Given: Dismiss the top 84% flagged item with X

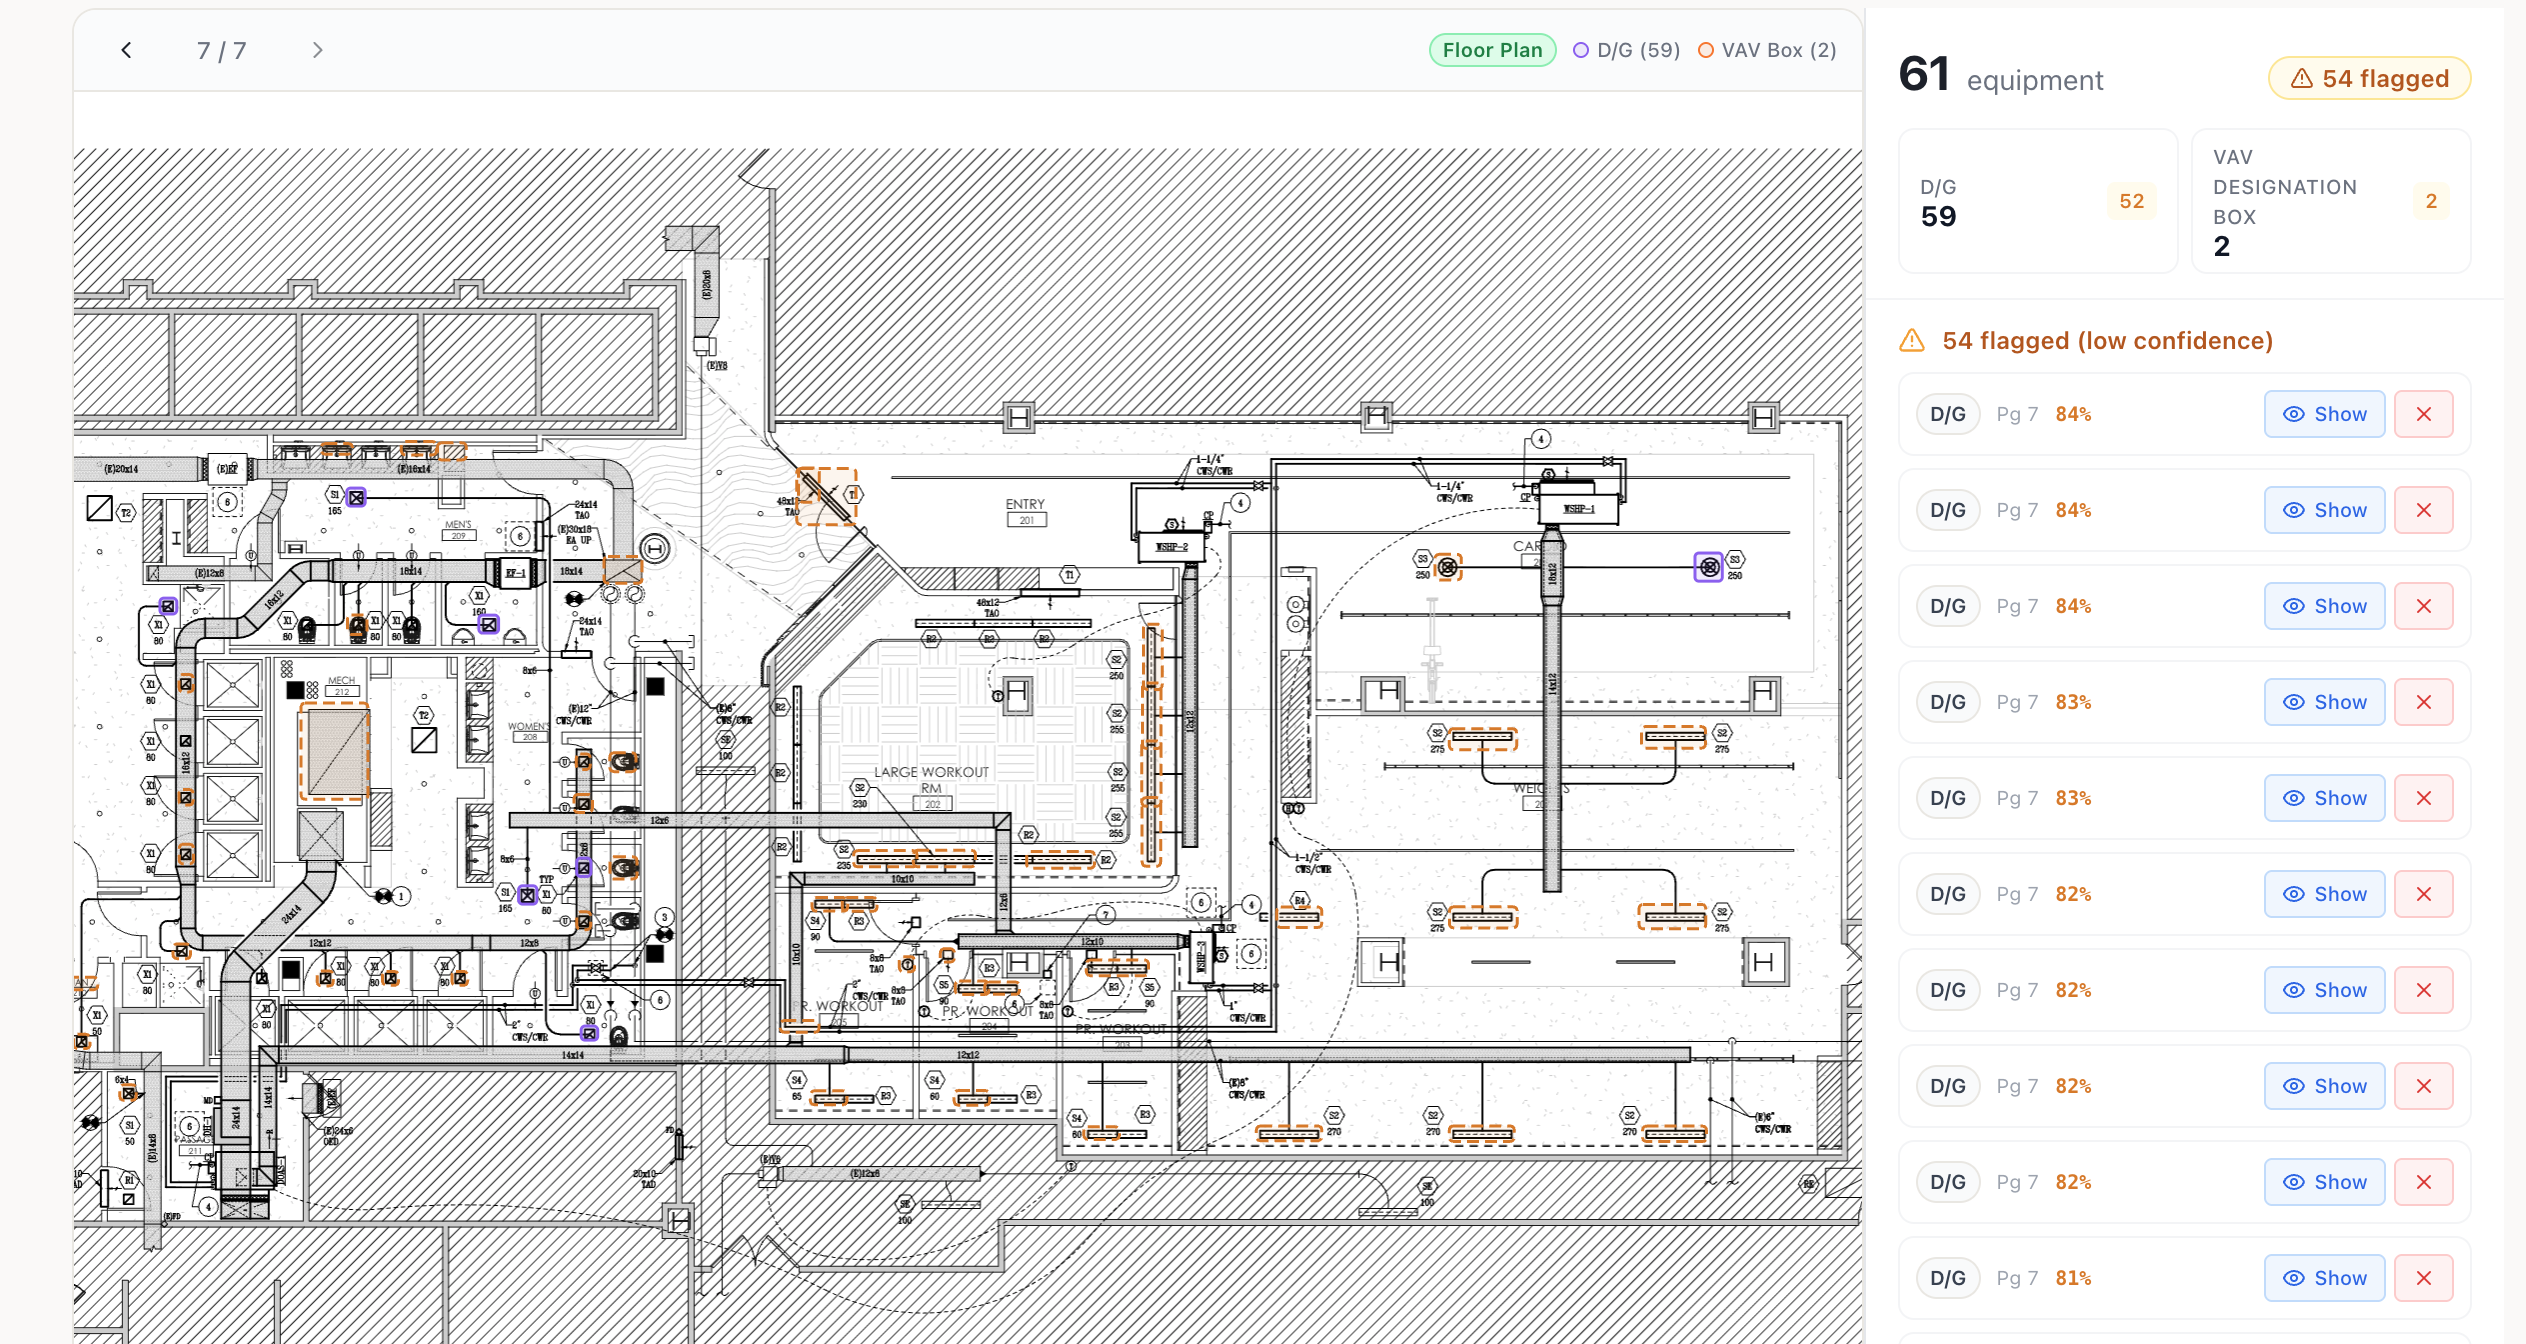Looking at the screenshot, I should click(2424, 413).
